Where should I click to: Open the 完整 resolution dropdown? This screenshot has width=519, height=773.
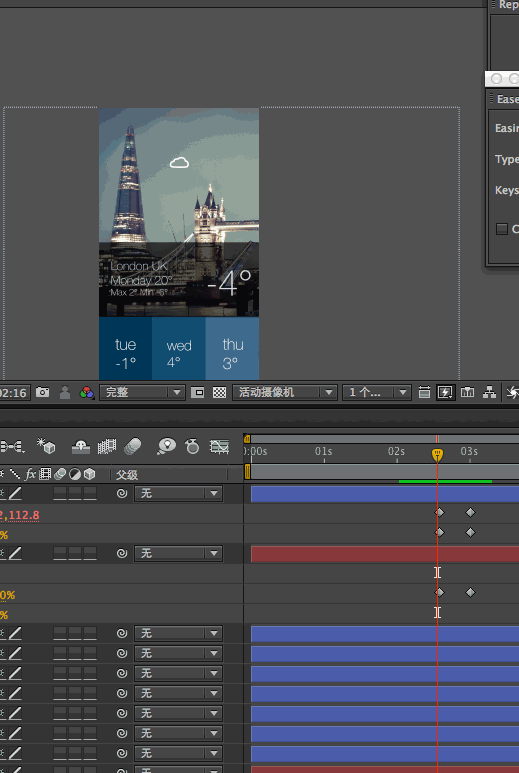tap(142, 392)
